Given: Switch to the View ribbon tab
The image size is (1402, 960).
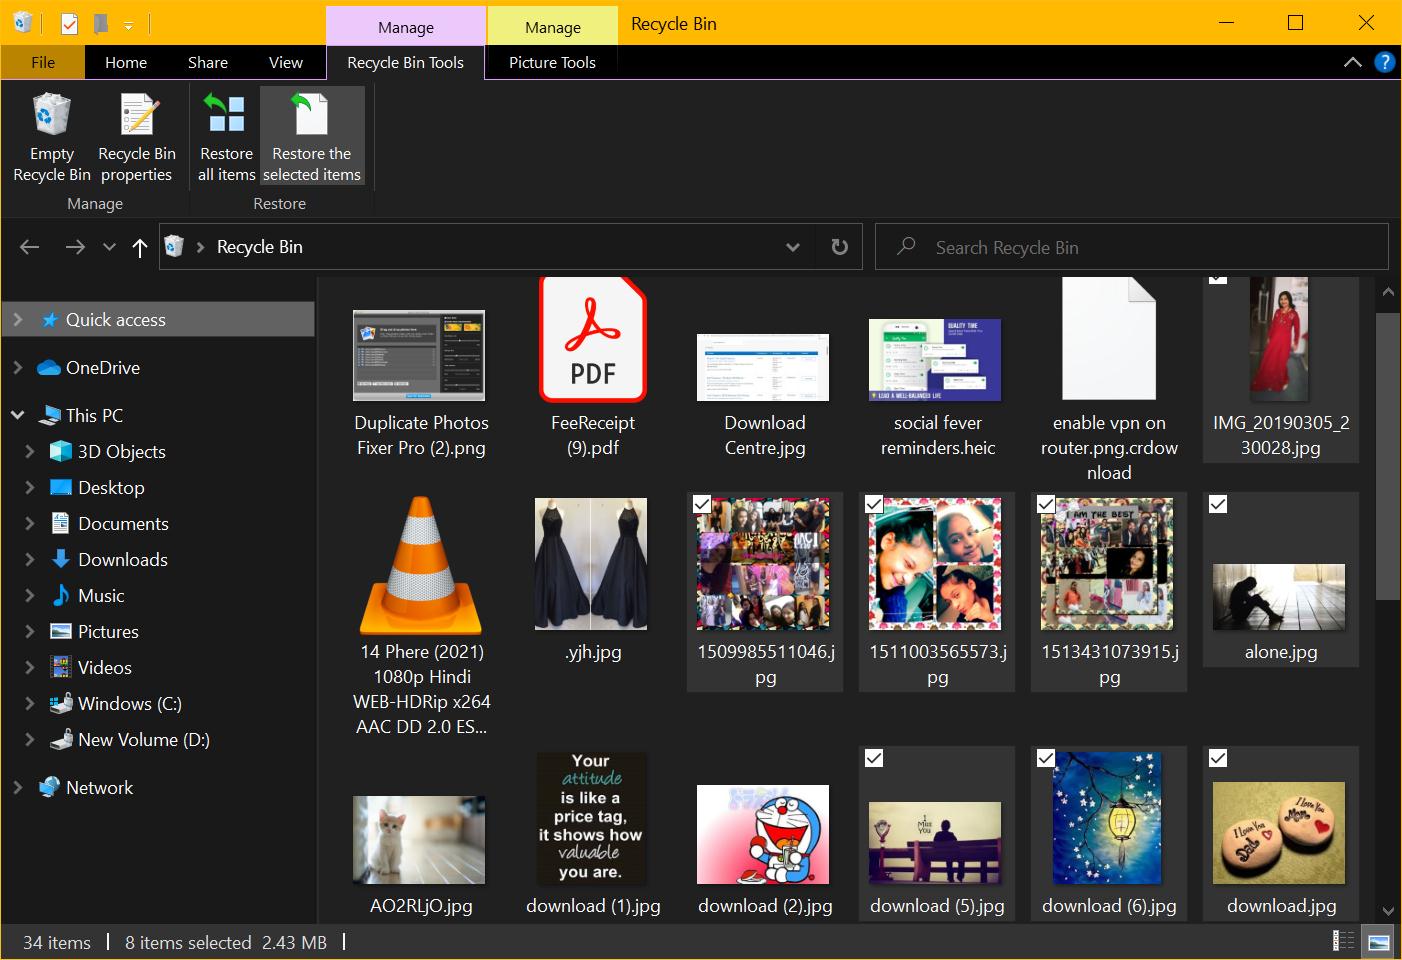Looking at the screenshot, I should (286, 62).
